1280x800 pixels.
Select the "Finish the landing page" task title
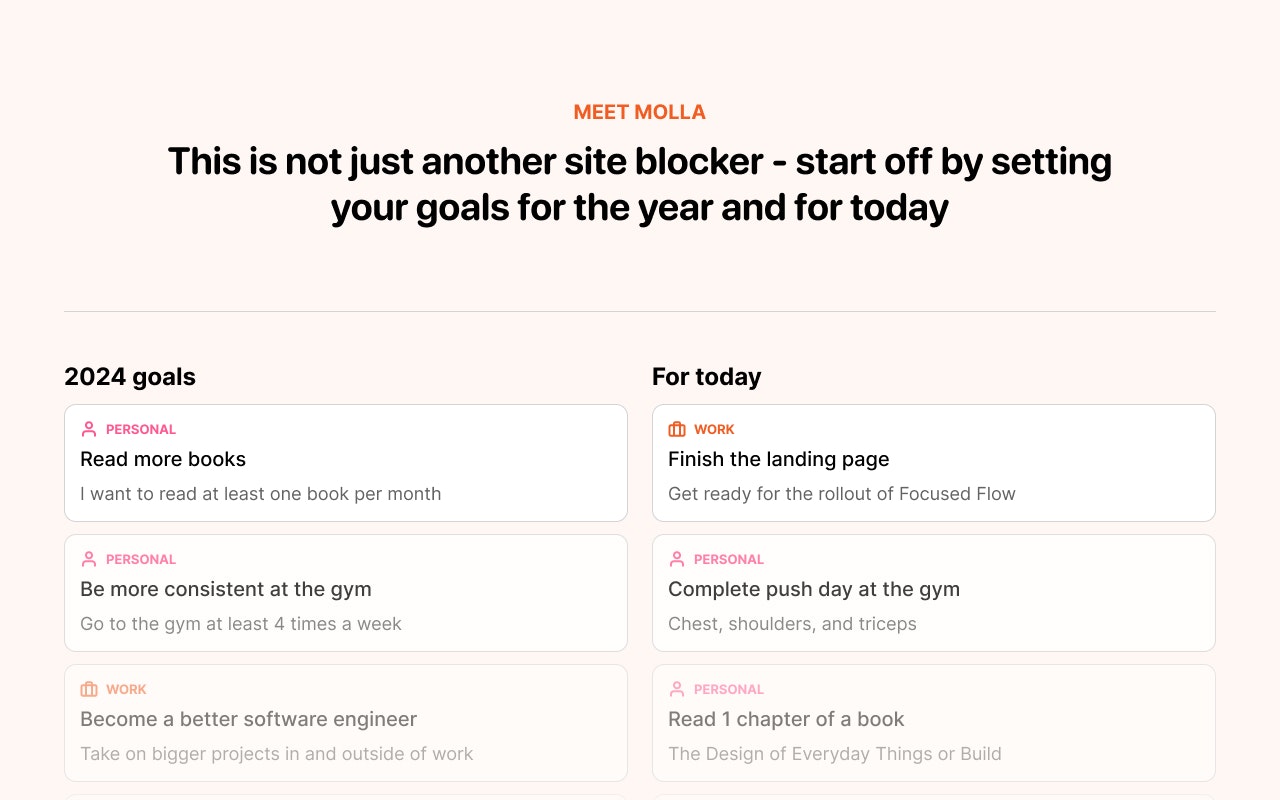click(778, 459)
